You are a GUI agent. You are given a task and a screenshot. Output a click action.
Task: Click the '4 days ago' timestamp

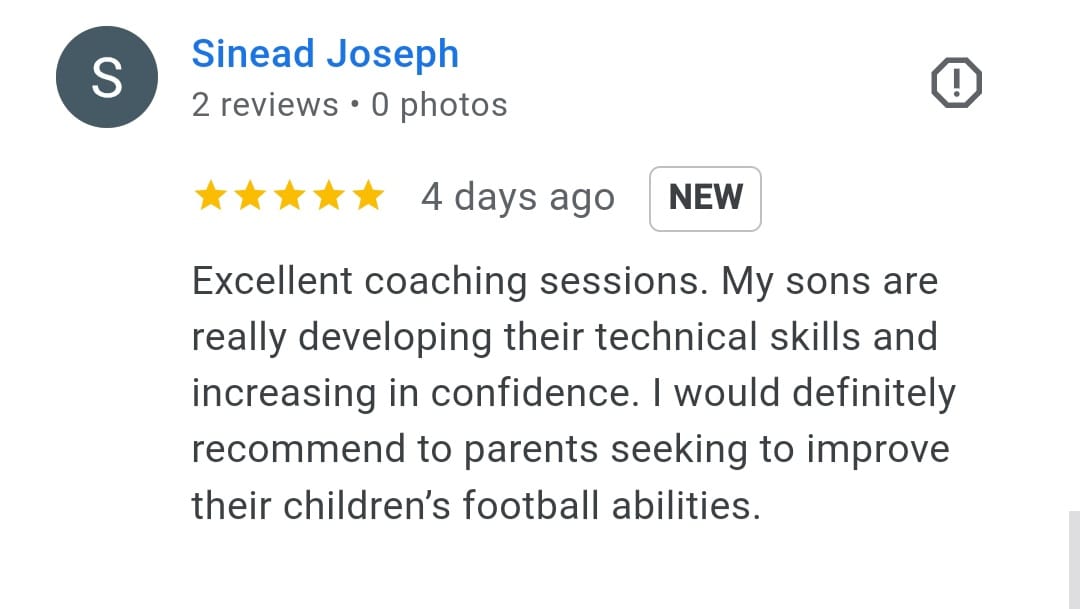pos(518,198)
